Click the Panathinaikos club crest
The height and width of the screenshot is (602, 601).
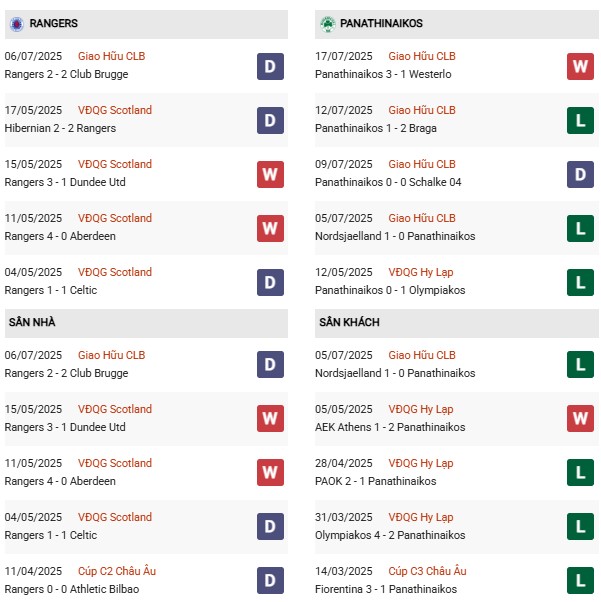[x=327, y=23]
